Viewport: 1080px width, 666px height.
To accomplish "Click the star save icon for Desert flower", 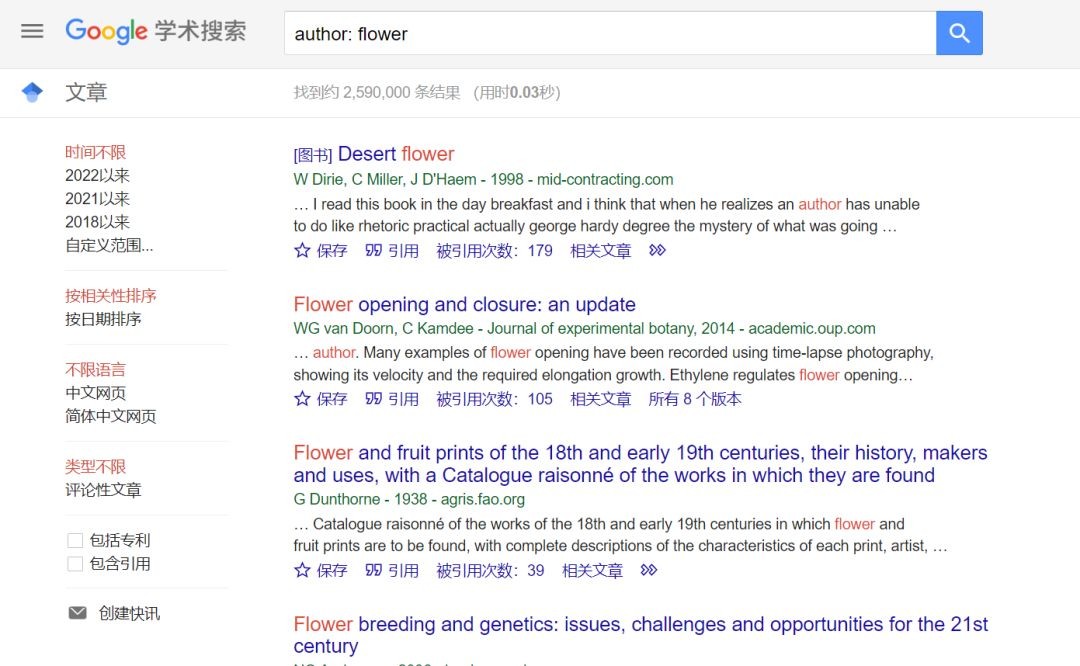I will tap(302, 250).
